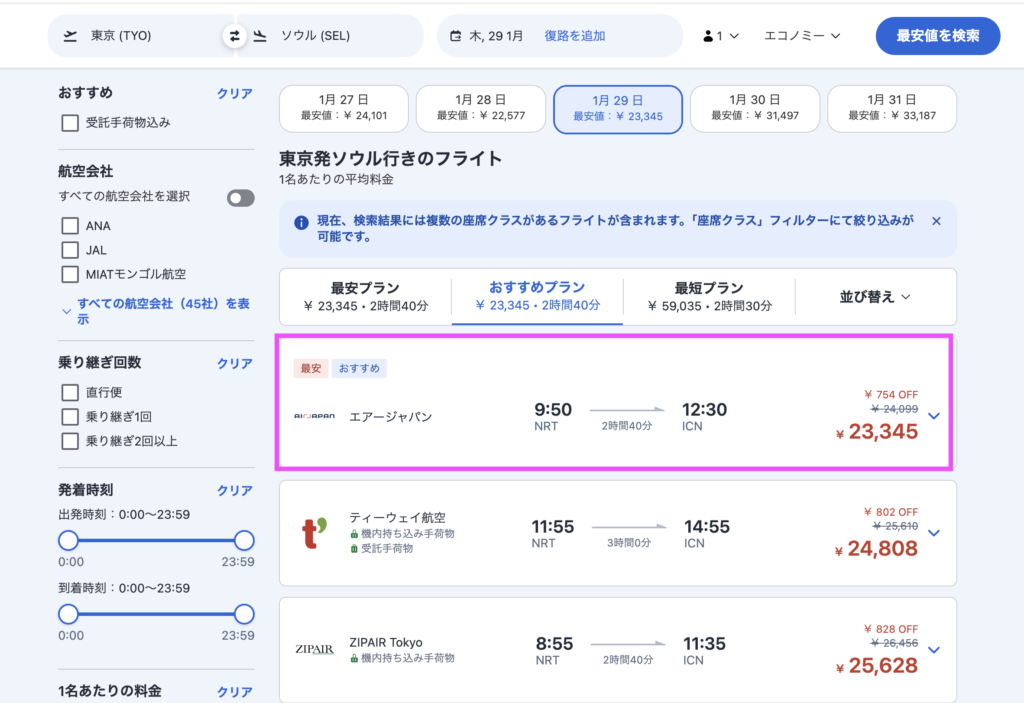Click the 最安値を検索 search button
Screen dimensions: 1024x703
[938, 35]
